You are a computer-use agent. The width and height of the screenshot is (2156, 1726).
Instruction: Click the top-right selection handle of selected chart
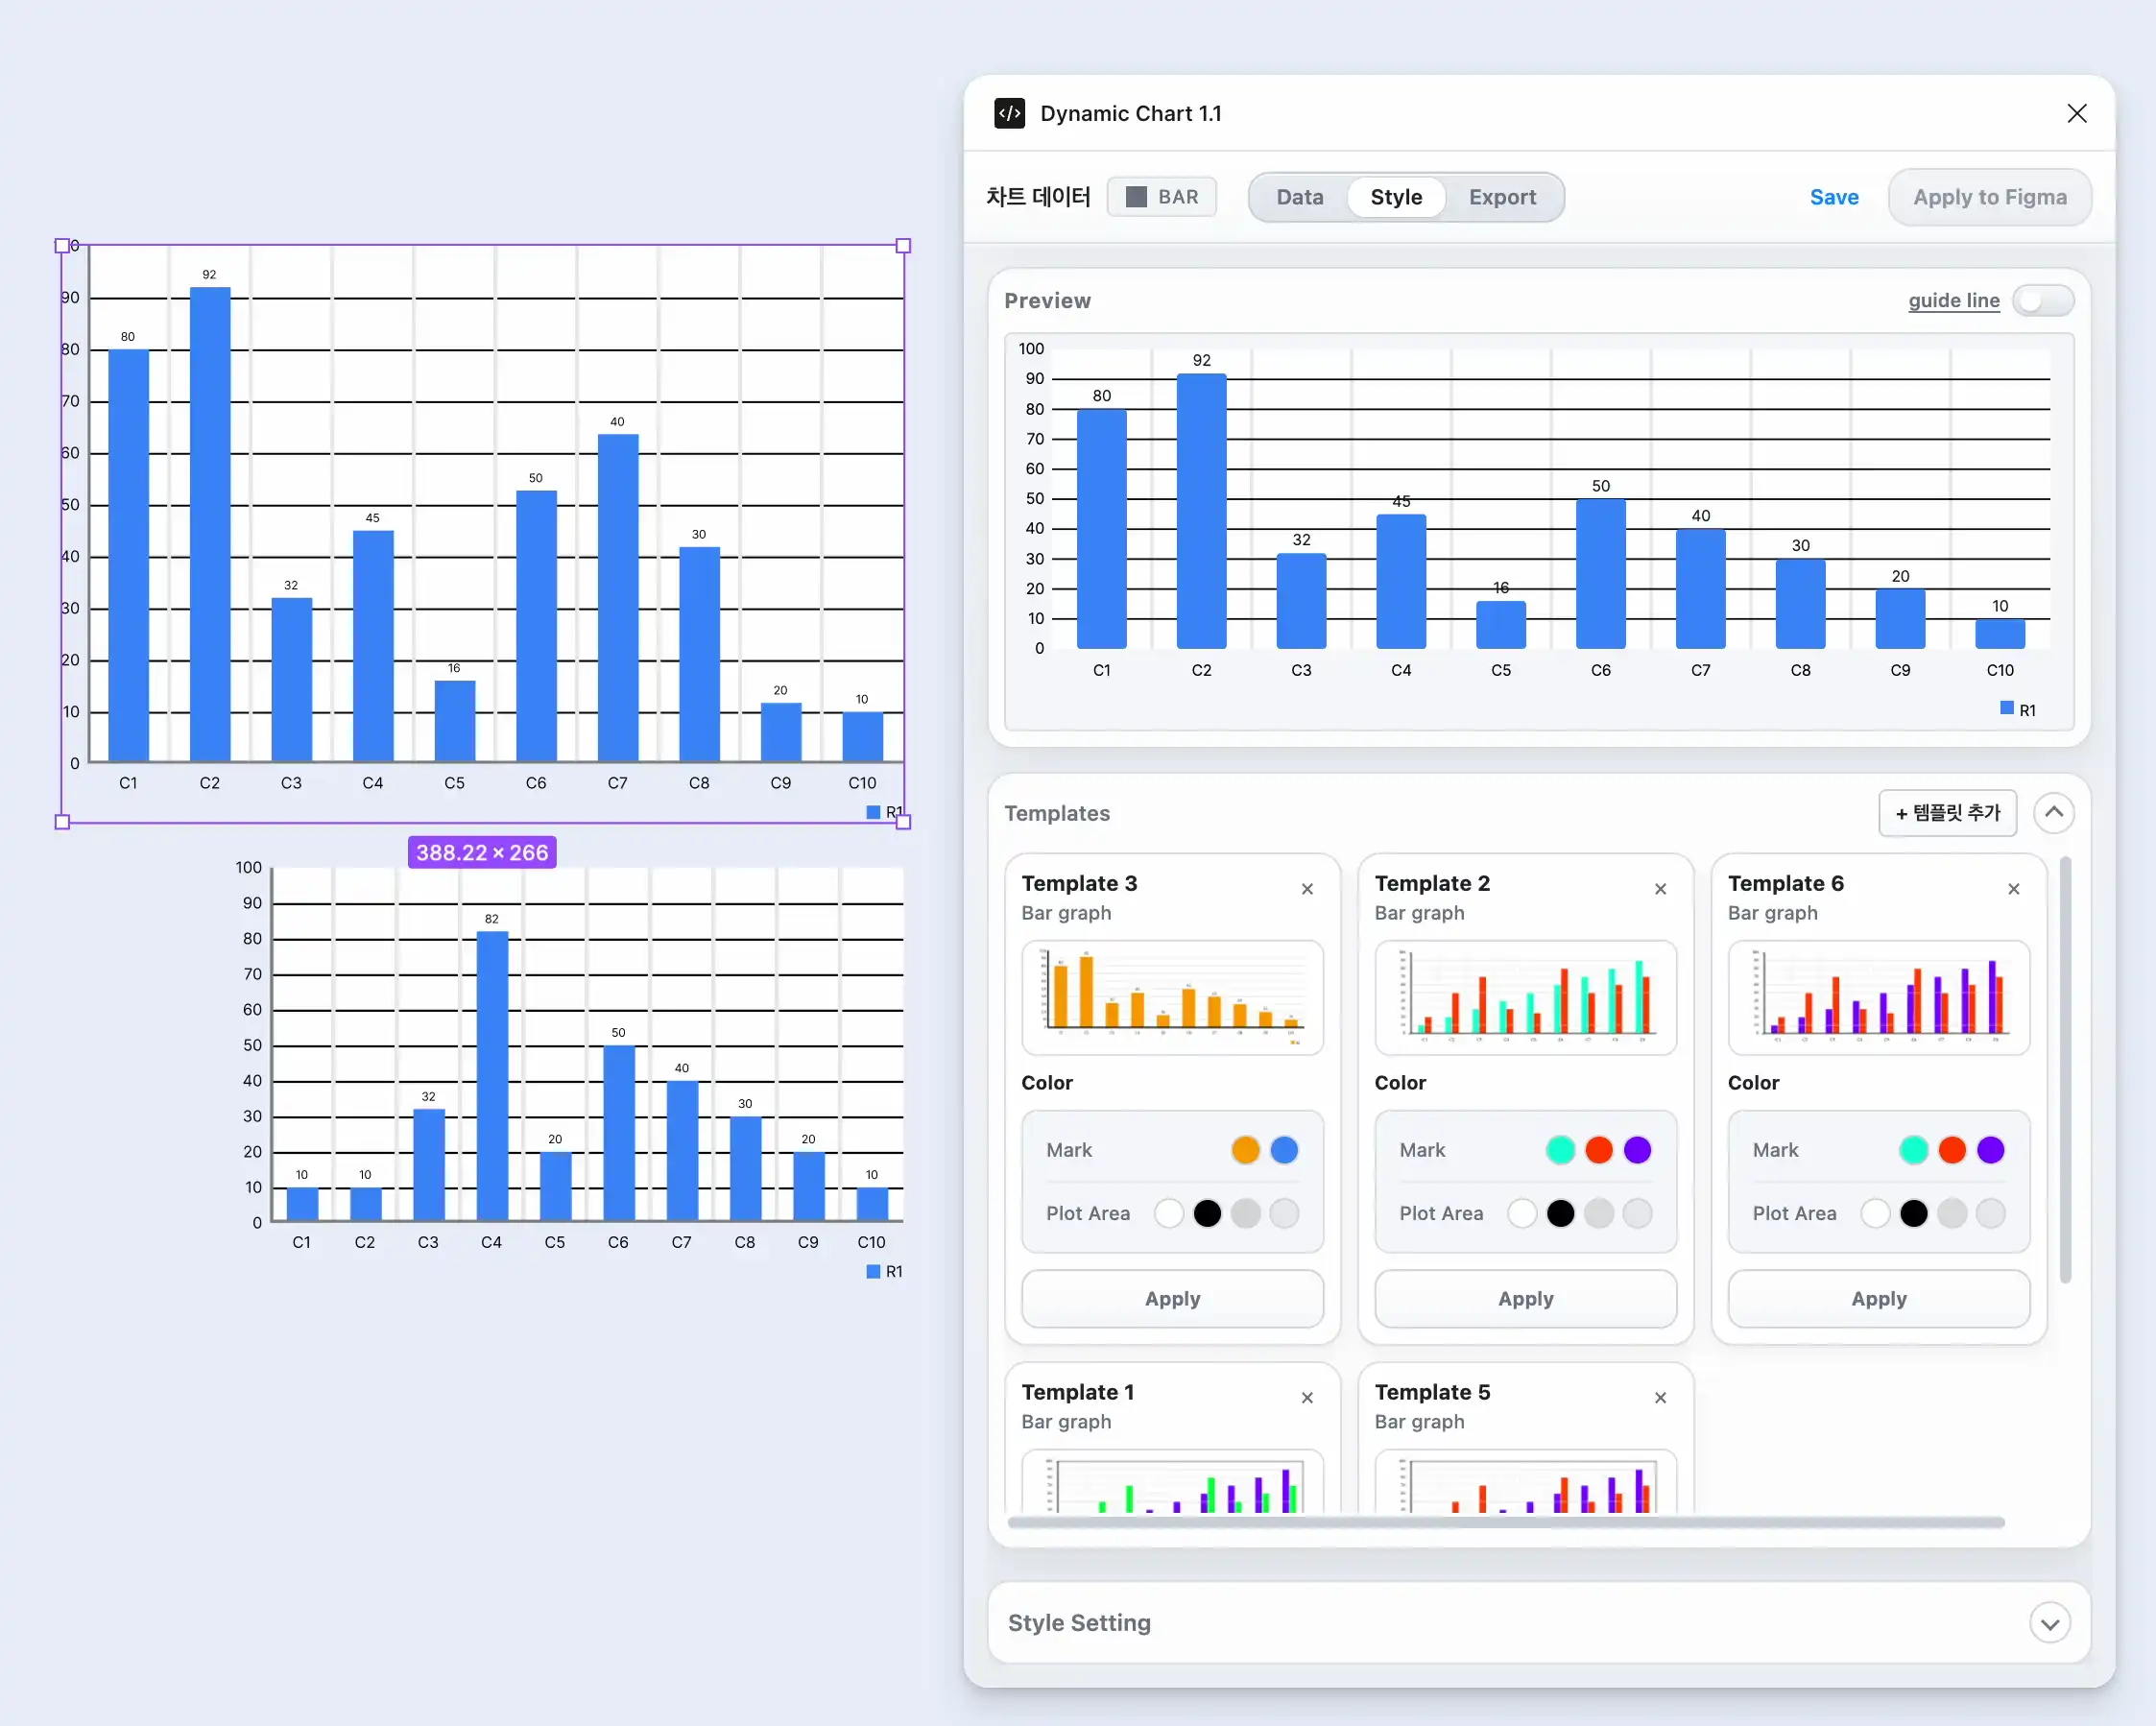point(903,245)
